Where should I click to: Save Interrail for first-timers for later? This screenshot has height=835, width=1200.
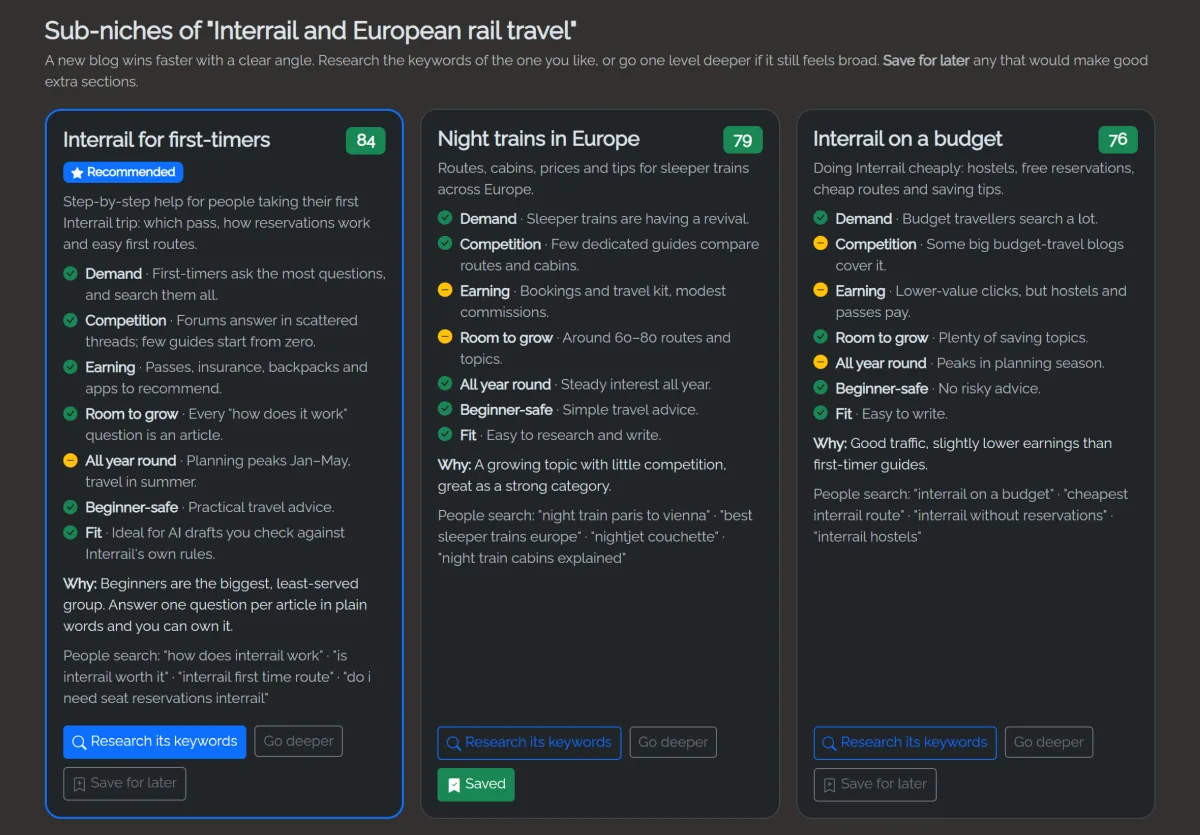[124, 784]
